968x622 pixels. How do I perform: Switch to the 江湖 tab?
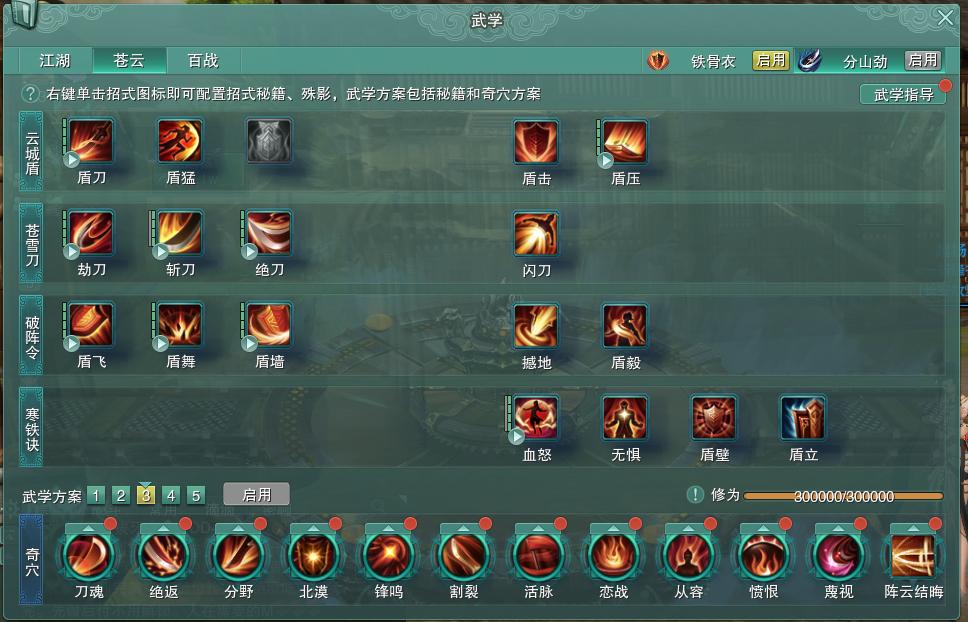tap(55, 60)
